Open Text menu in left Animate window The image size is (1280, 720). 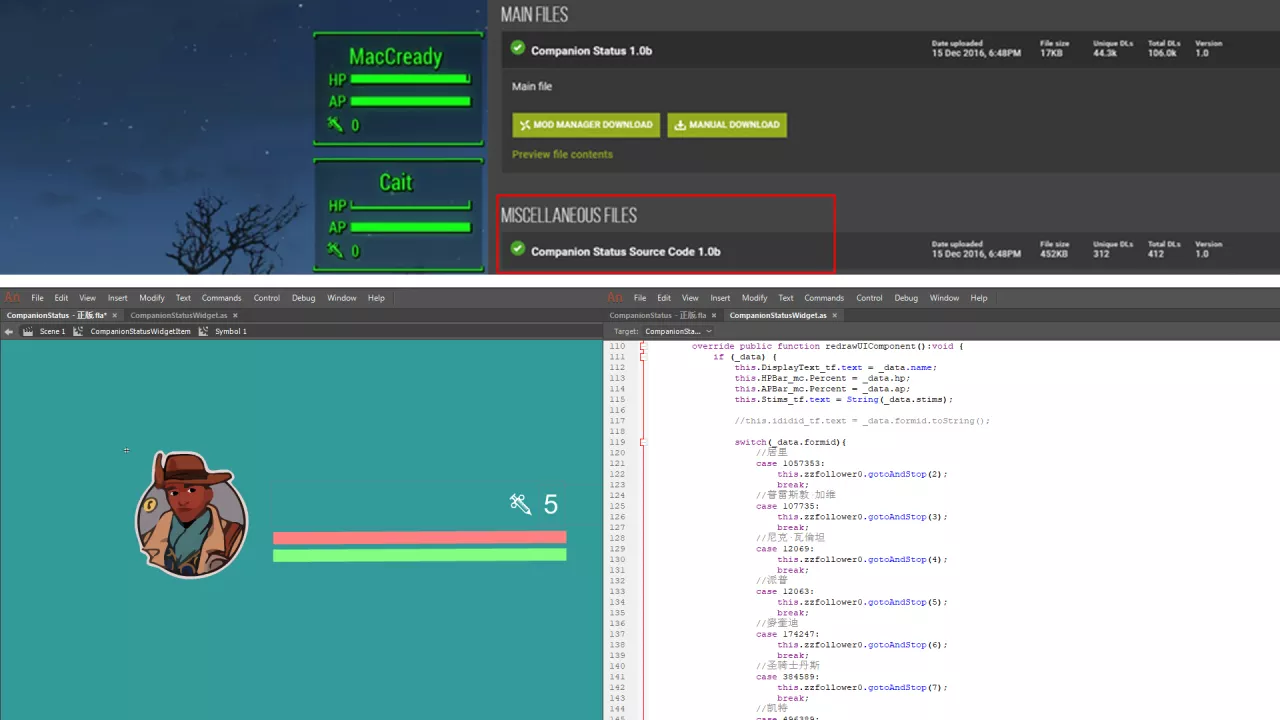[x=183, y=298]
